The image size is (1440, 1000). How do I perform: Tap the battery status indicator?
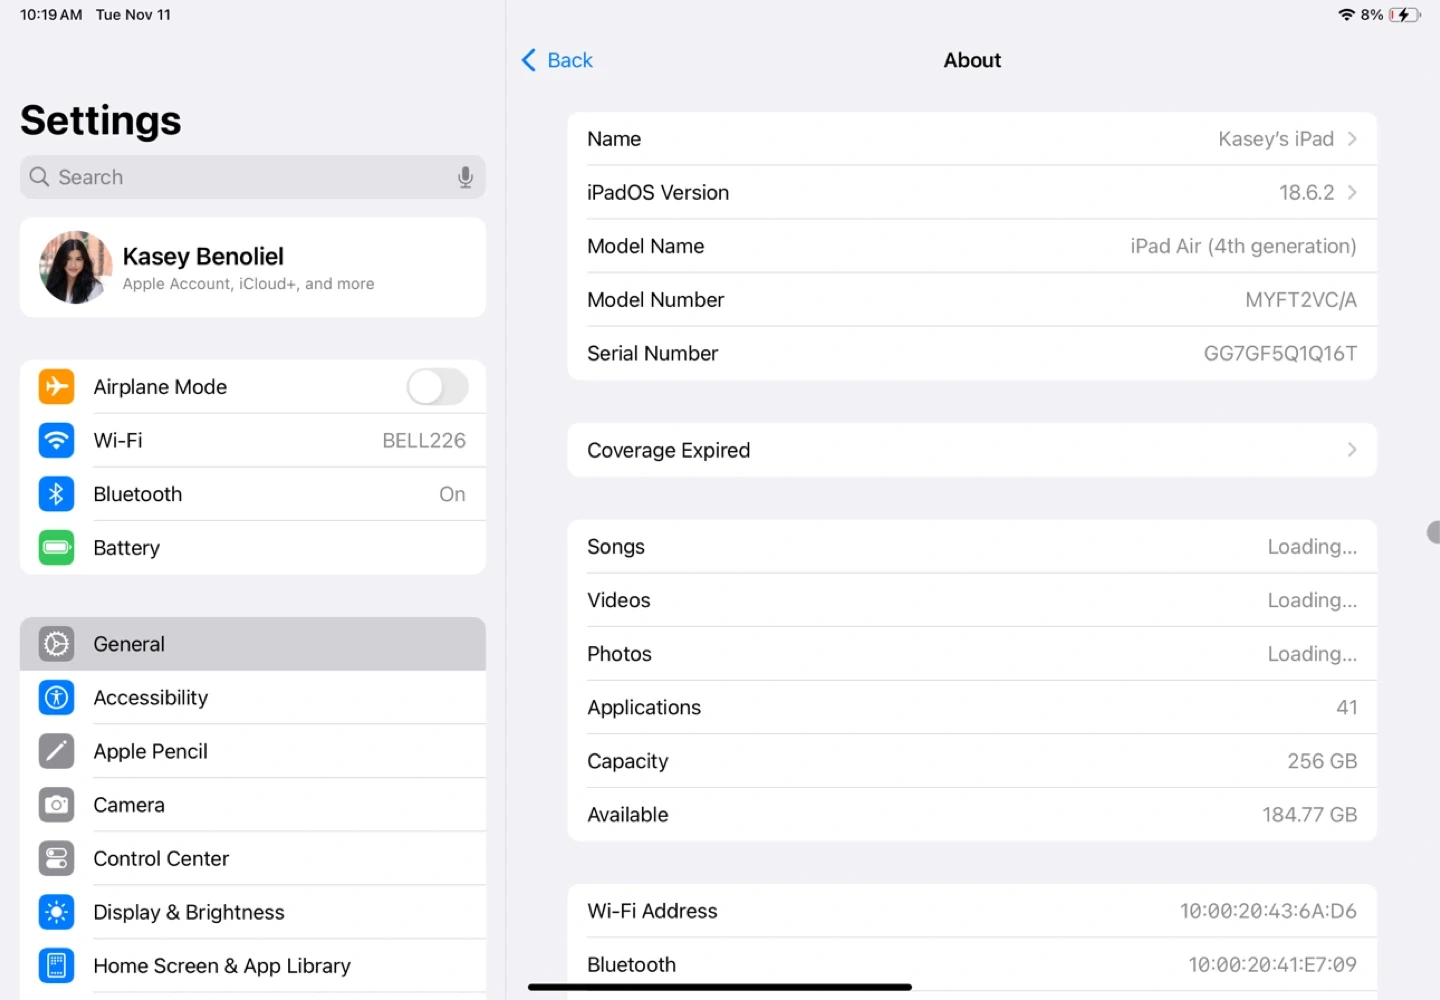coord(1404,15)
